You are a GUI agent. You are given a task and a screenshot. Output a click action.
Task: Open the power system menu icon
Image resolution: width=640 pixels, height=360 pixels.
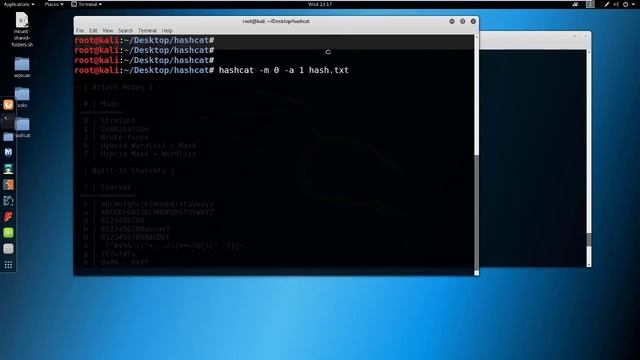tap(625, 4)
